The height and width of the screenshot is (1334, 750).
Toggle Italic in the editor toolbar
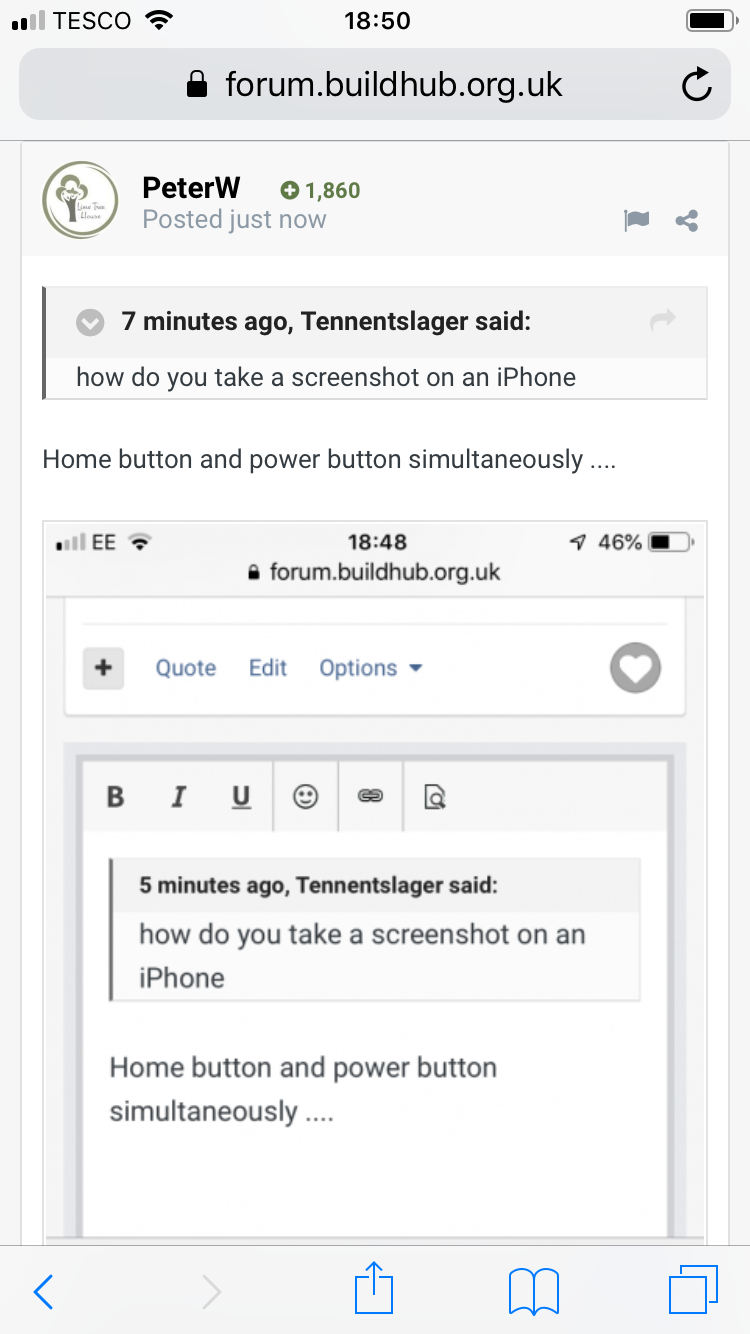coord(178,797)
